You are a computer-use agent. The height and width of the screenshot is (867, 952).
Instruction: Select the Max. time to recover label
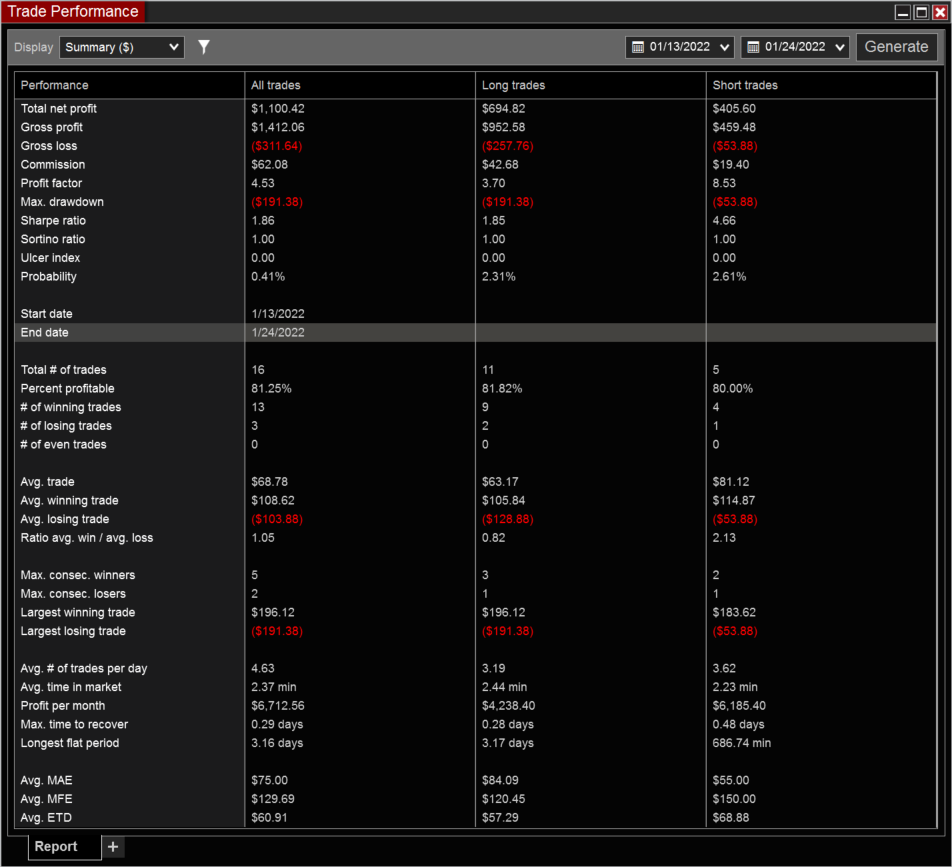74,724
